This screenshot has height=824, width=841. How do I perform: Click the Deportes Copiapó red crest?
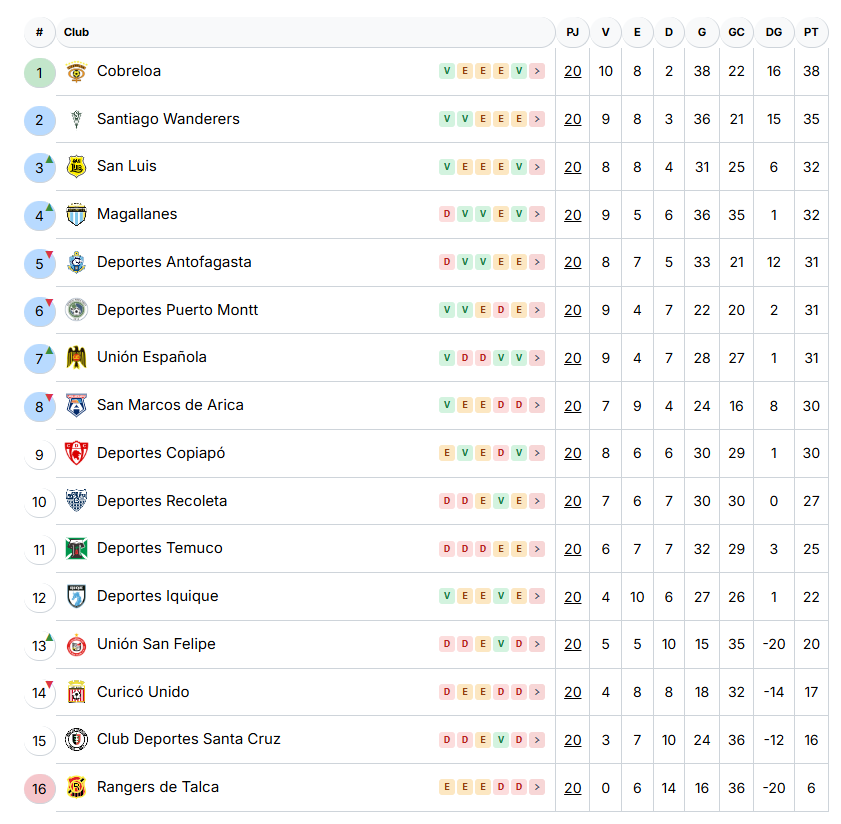[76, 453]
